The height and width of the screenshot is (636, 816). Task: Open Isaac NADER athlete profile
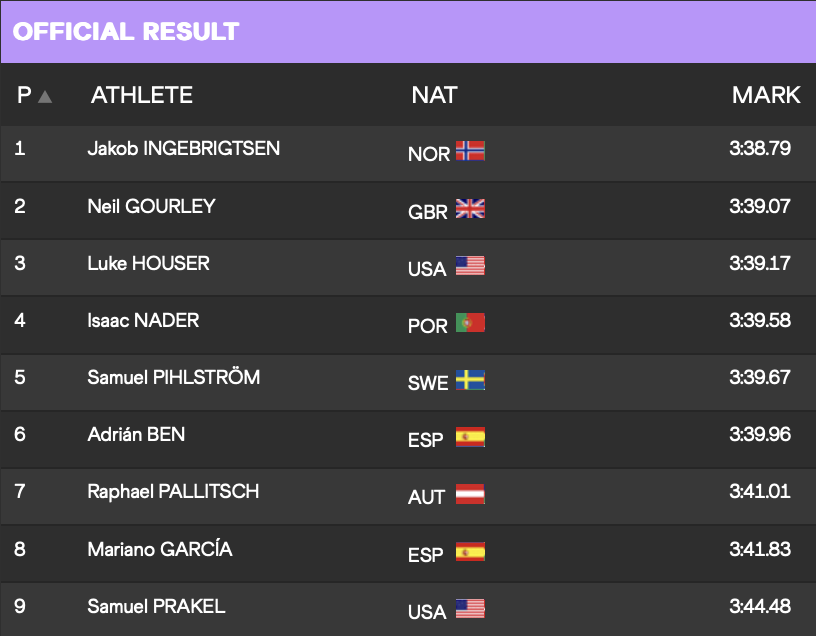pyautogui.click(x=143, y=320)
